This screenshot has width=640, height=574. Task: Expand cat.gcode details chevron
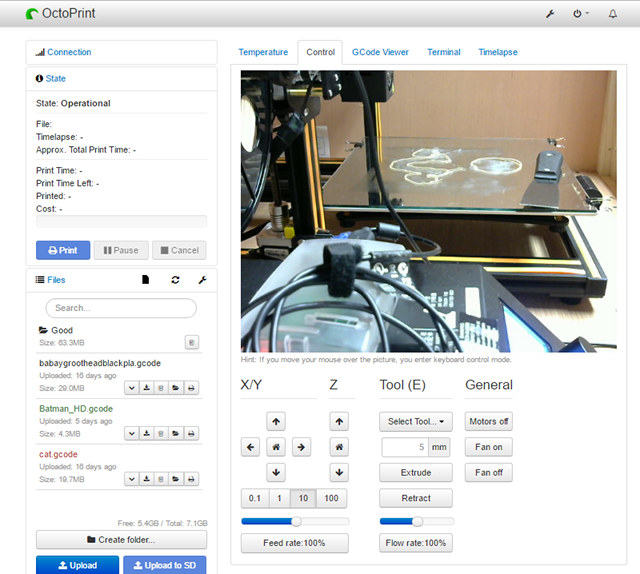click(x=131, y=479)
